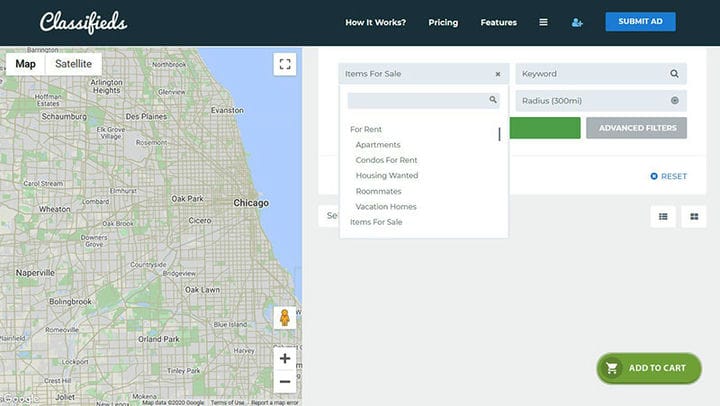Choose Vacation Homes in category list
The image size is (720, 406).
tap(386, 207)
